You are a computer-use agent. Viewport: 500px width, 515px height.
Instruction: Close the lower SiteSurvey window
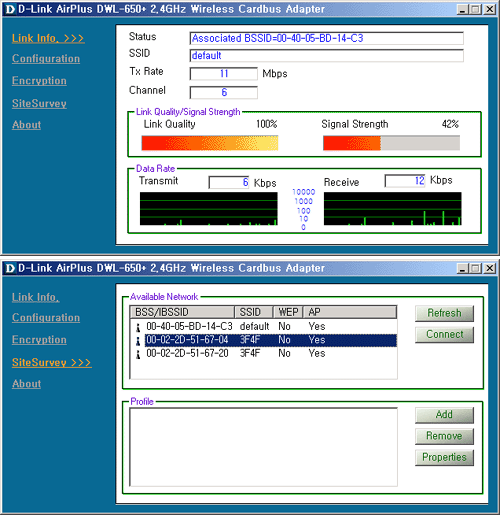(x=490, y=268)
